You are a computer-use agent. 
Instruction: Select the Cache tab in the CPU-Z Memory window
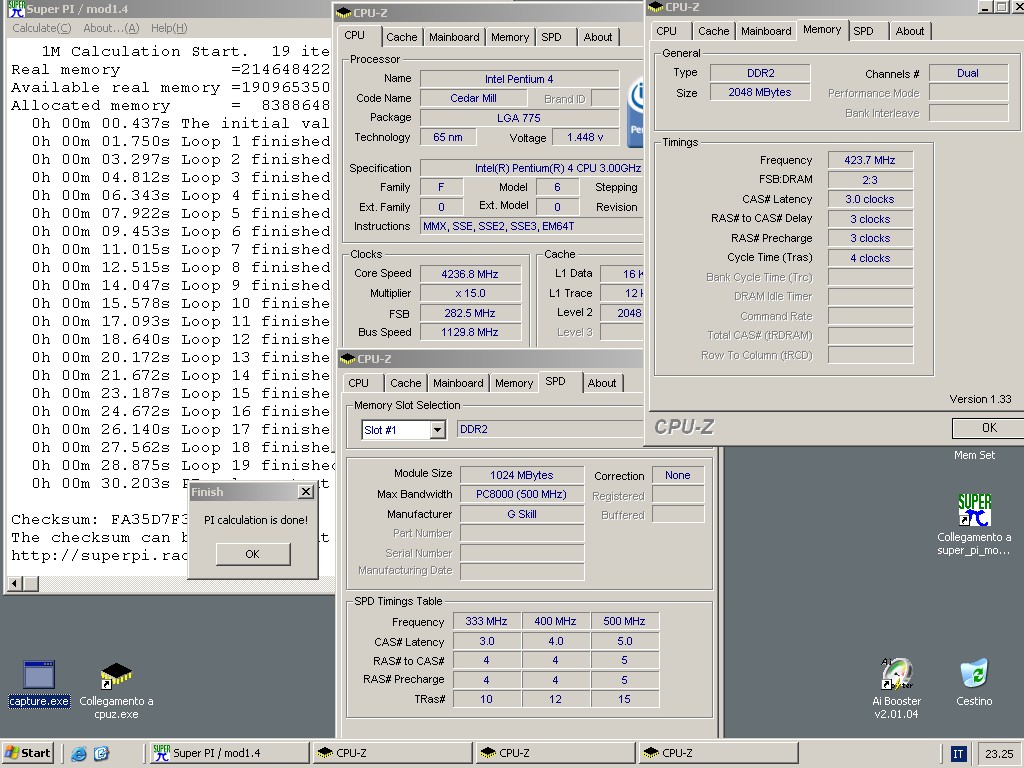pyautogui.click(x=713, y=31)
